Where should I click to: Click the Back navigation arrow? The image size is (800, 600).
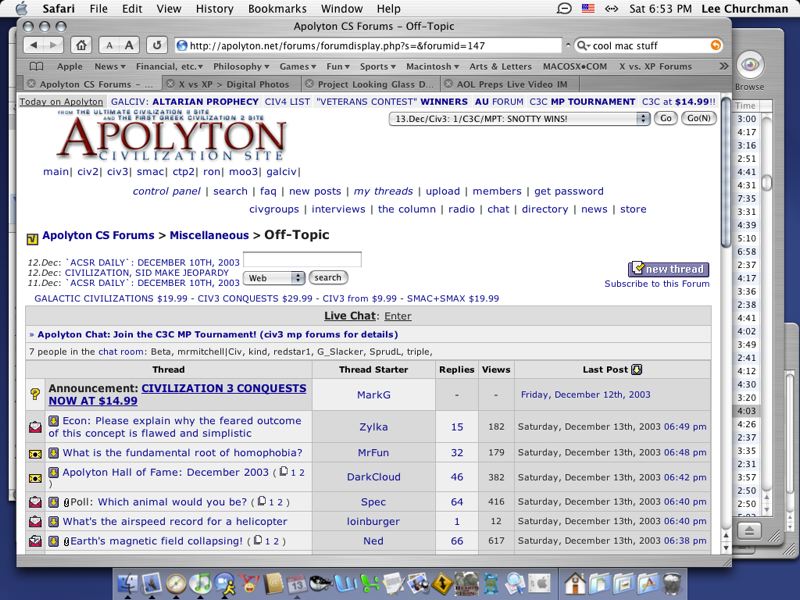point(34,45)
